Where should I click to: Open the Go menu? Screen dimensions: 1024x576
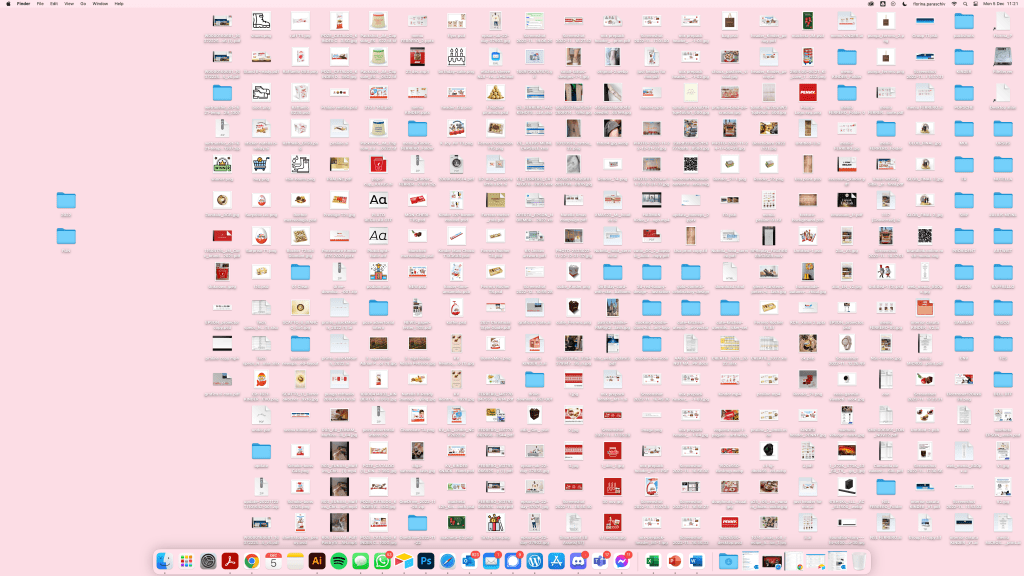pos(82,4)
